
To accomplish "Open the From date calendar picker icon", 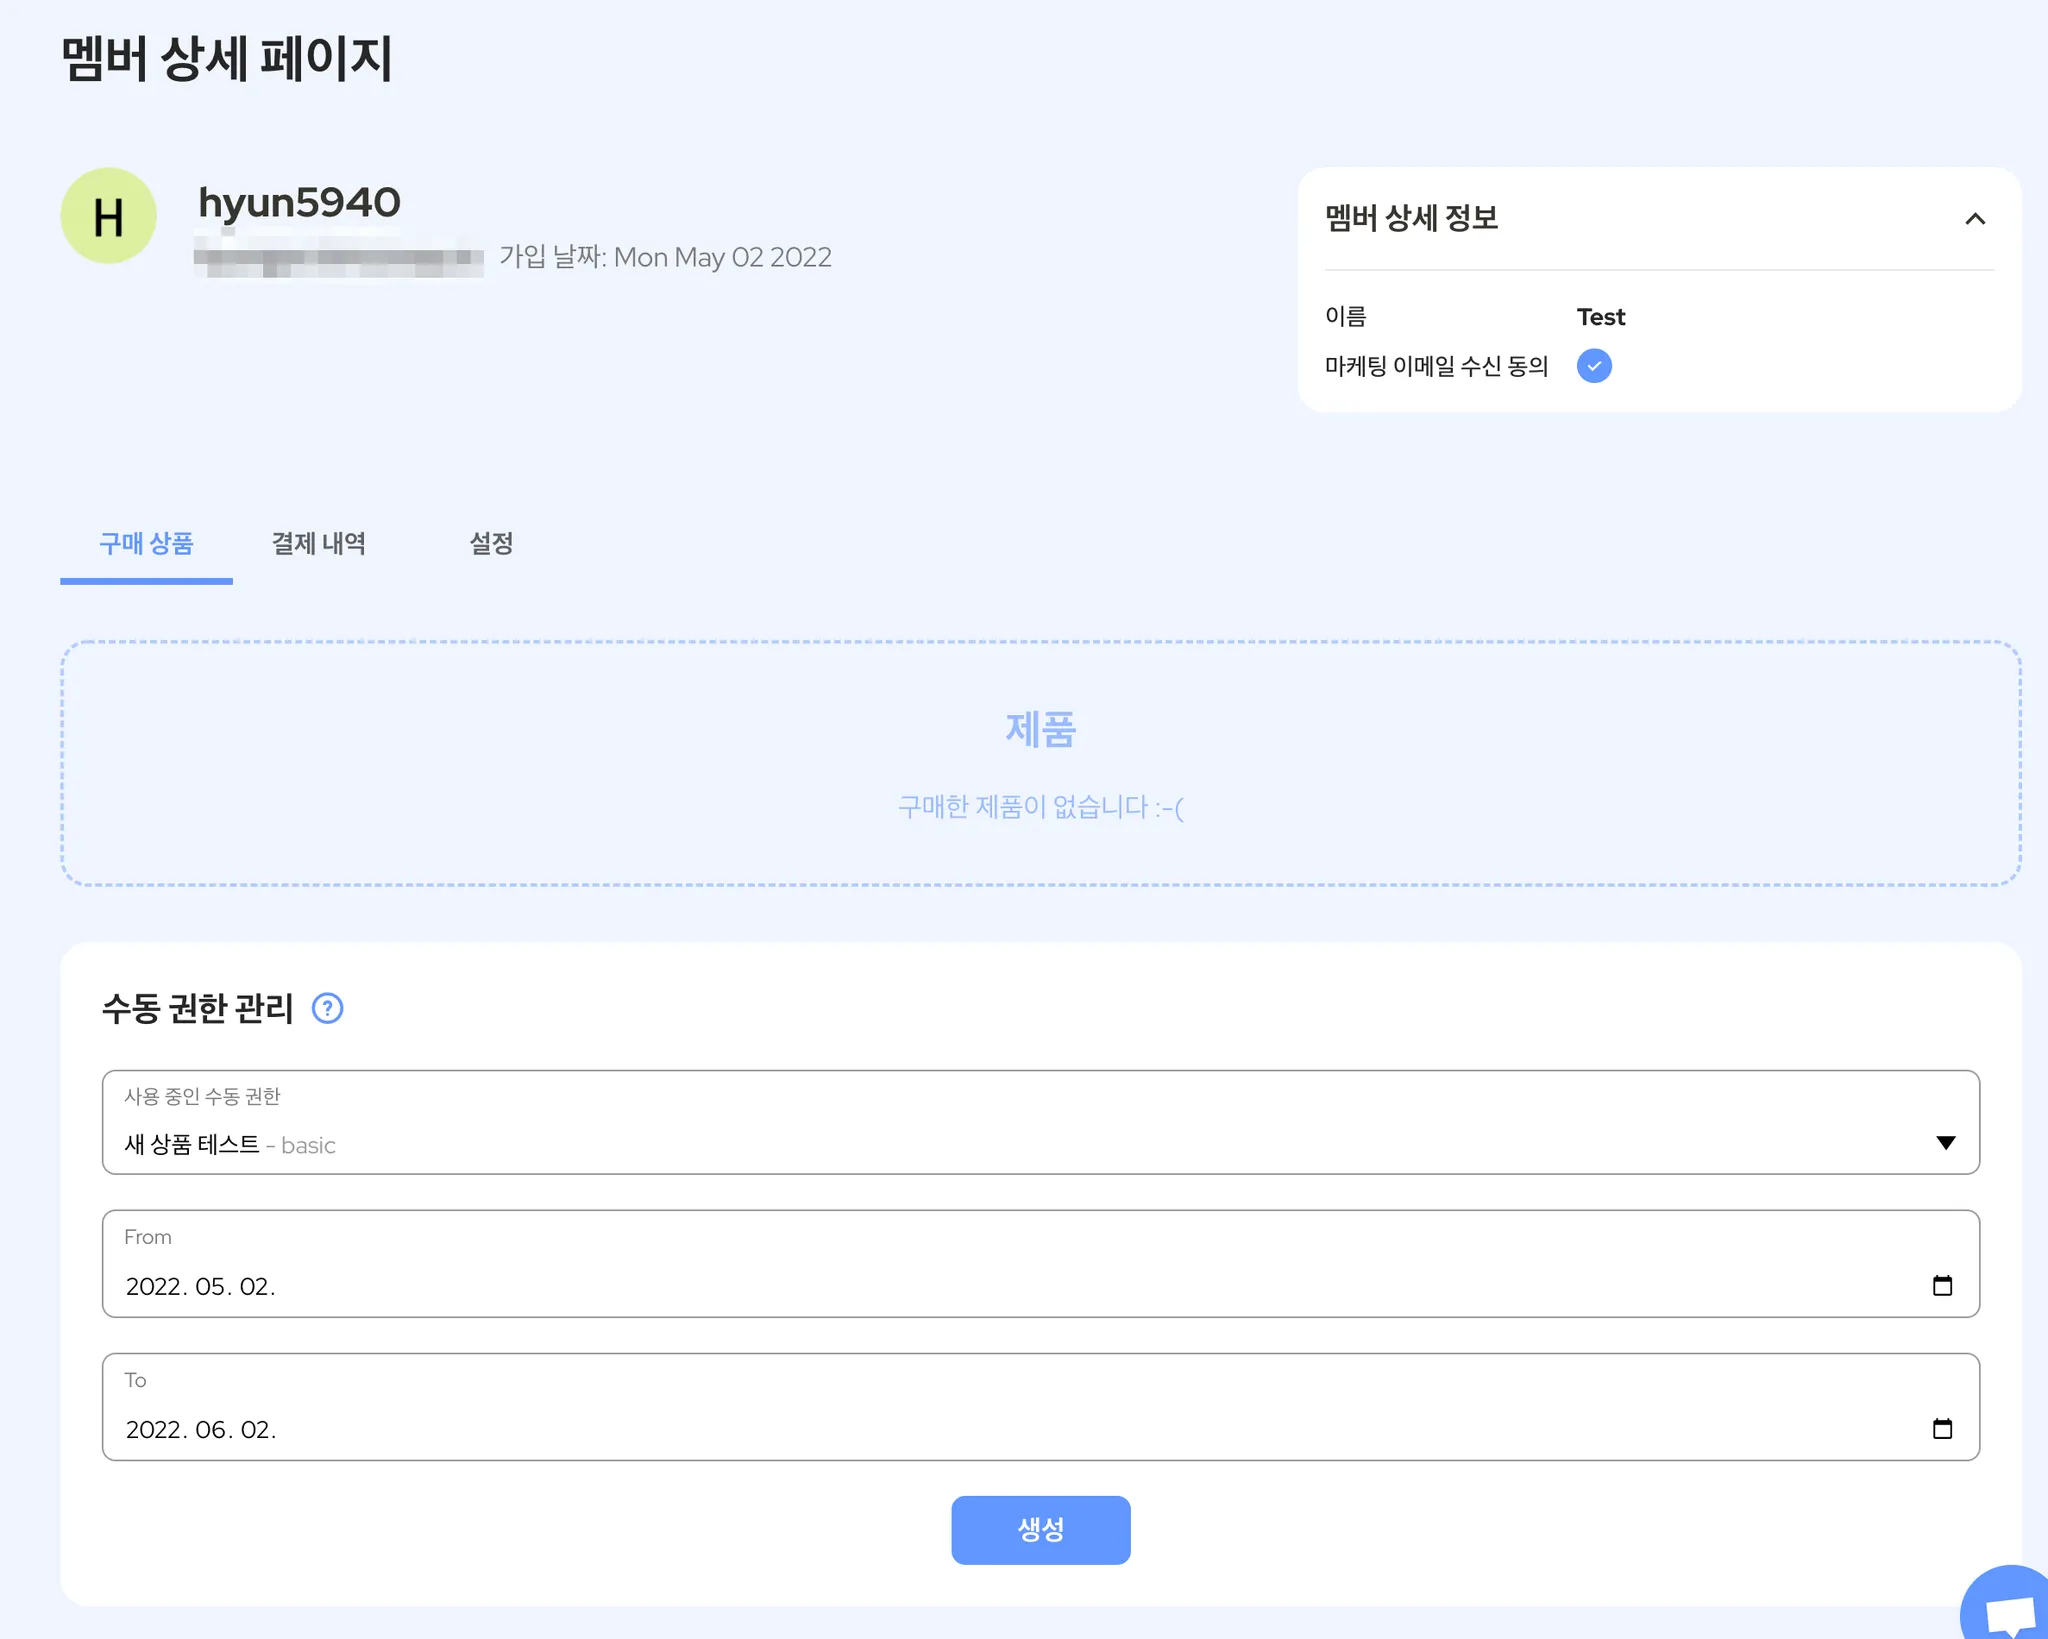I will (x=1942, y=1286).
